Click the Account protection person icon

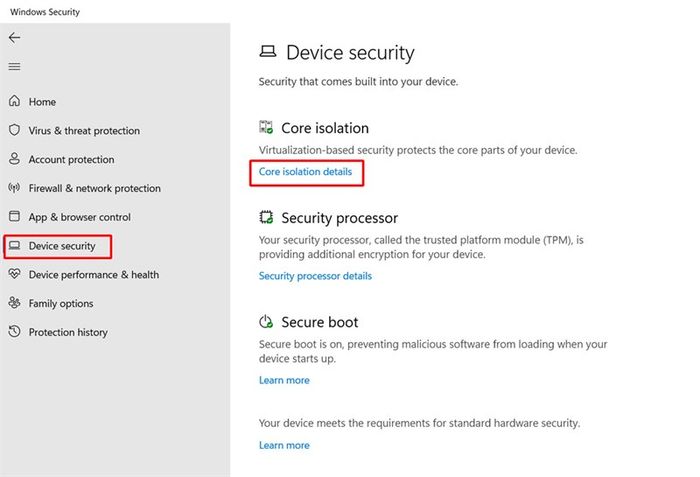pyautogui.click(x=14, y=159)
